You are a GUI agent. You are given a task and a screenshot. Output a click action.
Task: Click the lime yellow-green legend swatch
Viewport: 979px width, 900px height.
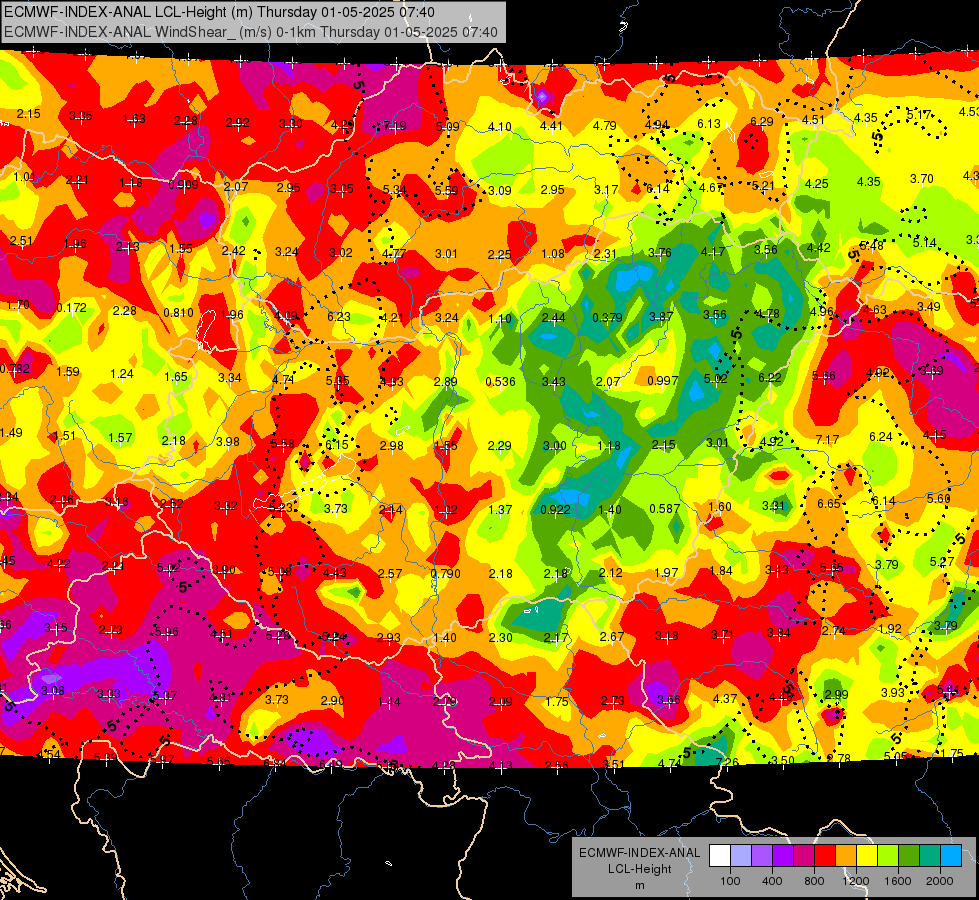(x=888, y=856)
